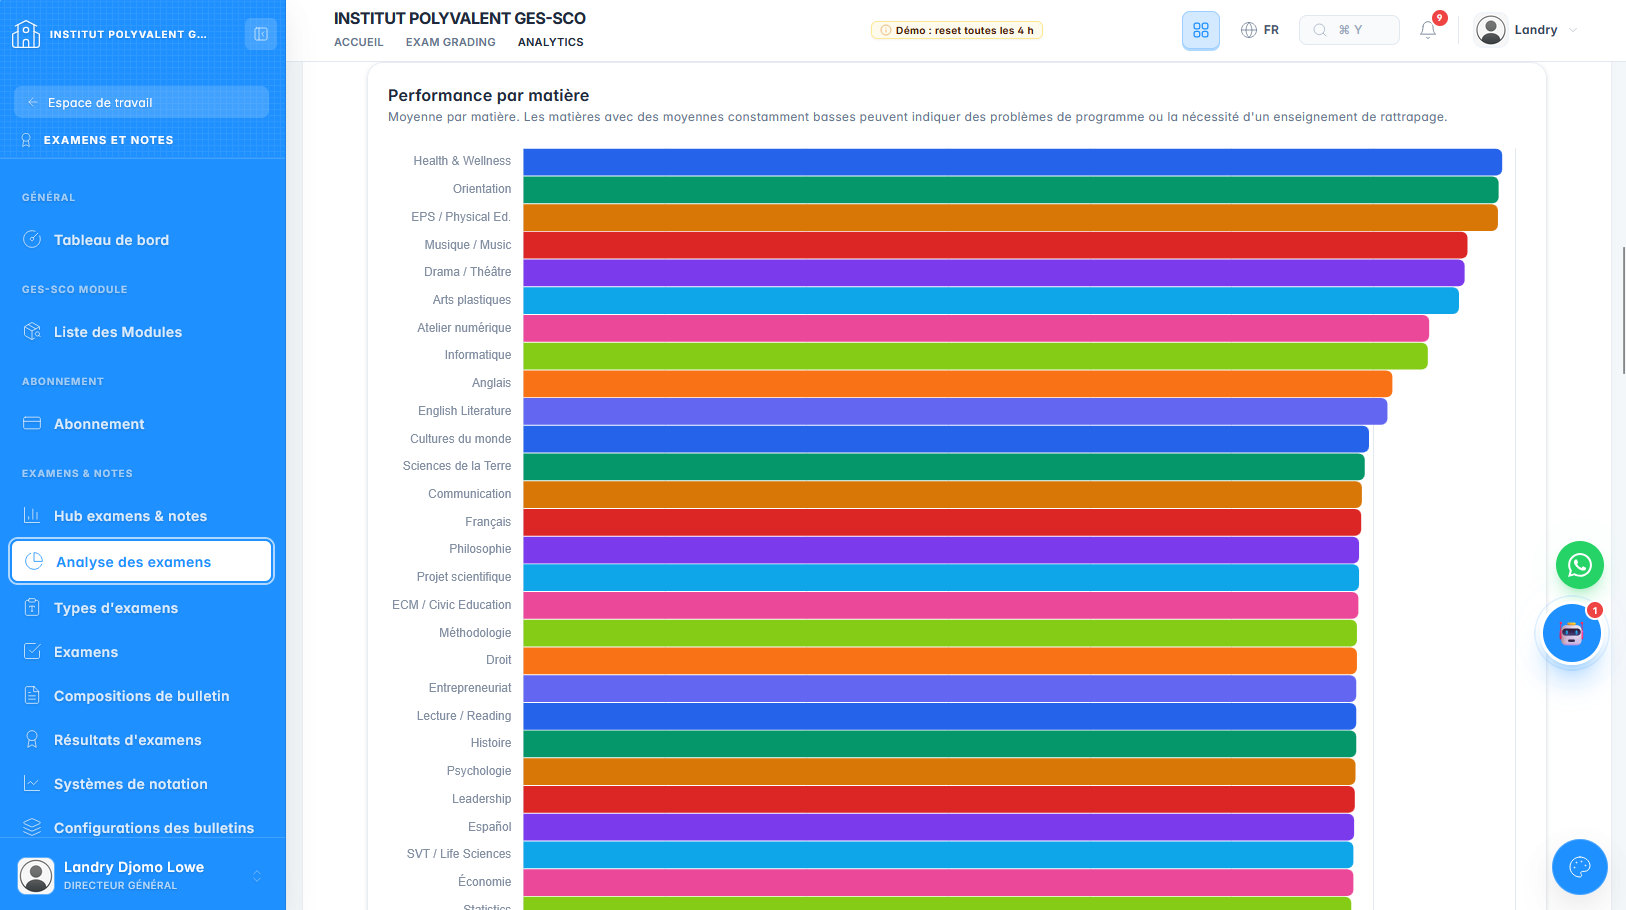The width and height of the screenshot is (1626, 910).
Task: Open WhatsApp chat floating button
Action: (1580, 566)
